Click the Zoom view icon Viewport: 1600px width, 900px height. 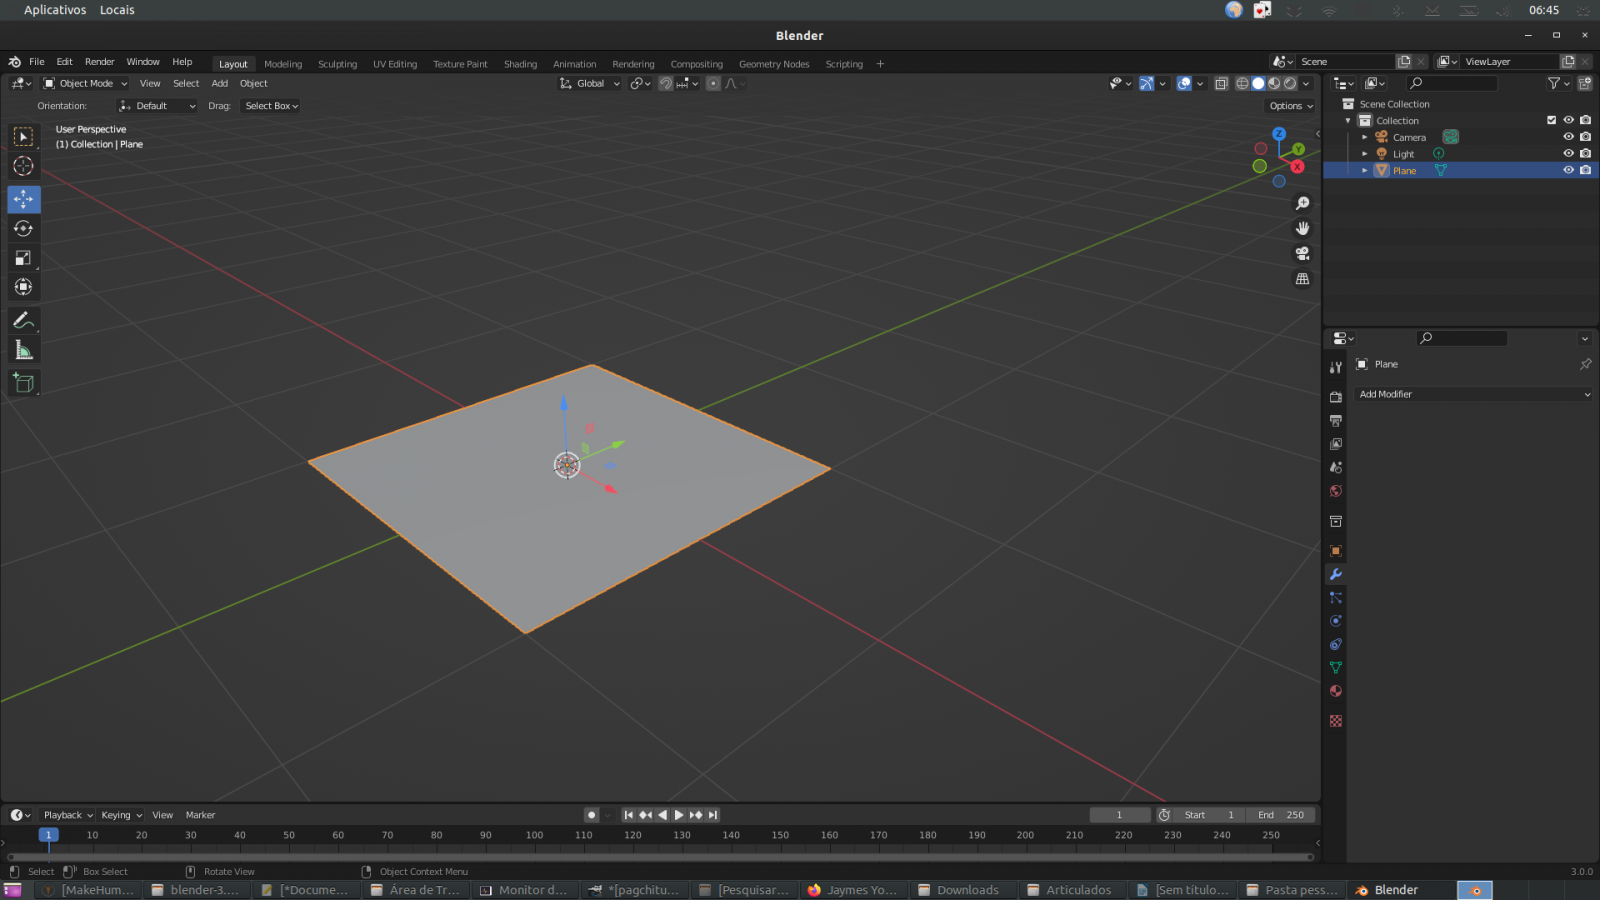(1302, 203)
